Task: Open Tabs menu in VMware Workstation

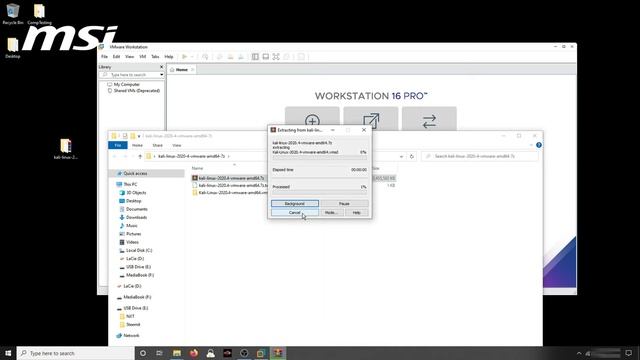Action: pyautogui.click(x=155, y=57)
